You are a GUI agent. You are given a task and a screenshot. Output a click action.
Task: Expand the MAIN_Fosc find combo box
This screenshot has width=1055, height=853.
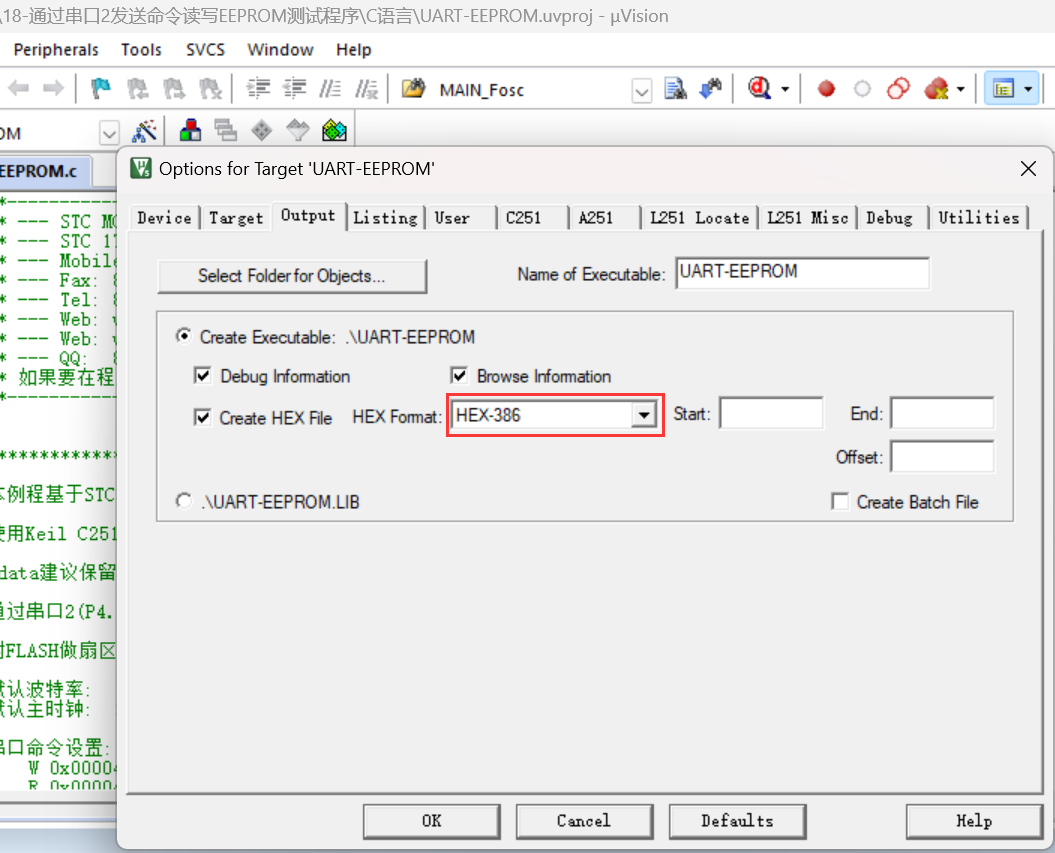coord(642,90)
